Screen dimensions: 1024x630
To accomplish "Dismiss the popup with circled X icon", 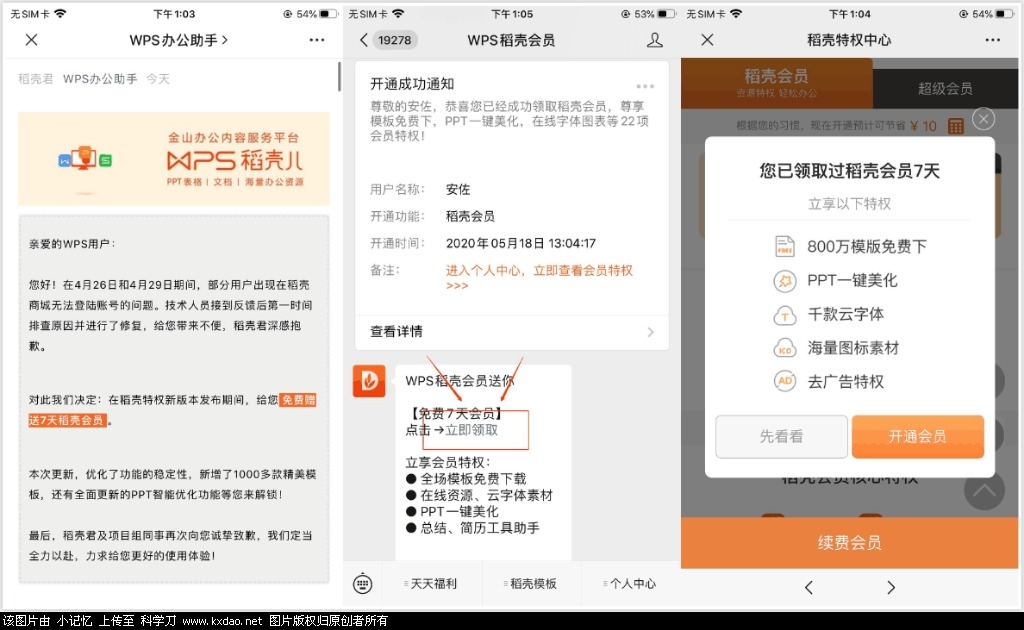I will coord(984,119).
